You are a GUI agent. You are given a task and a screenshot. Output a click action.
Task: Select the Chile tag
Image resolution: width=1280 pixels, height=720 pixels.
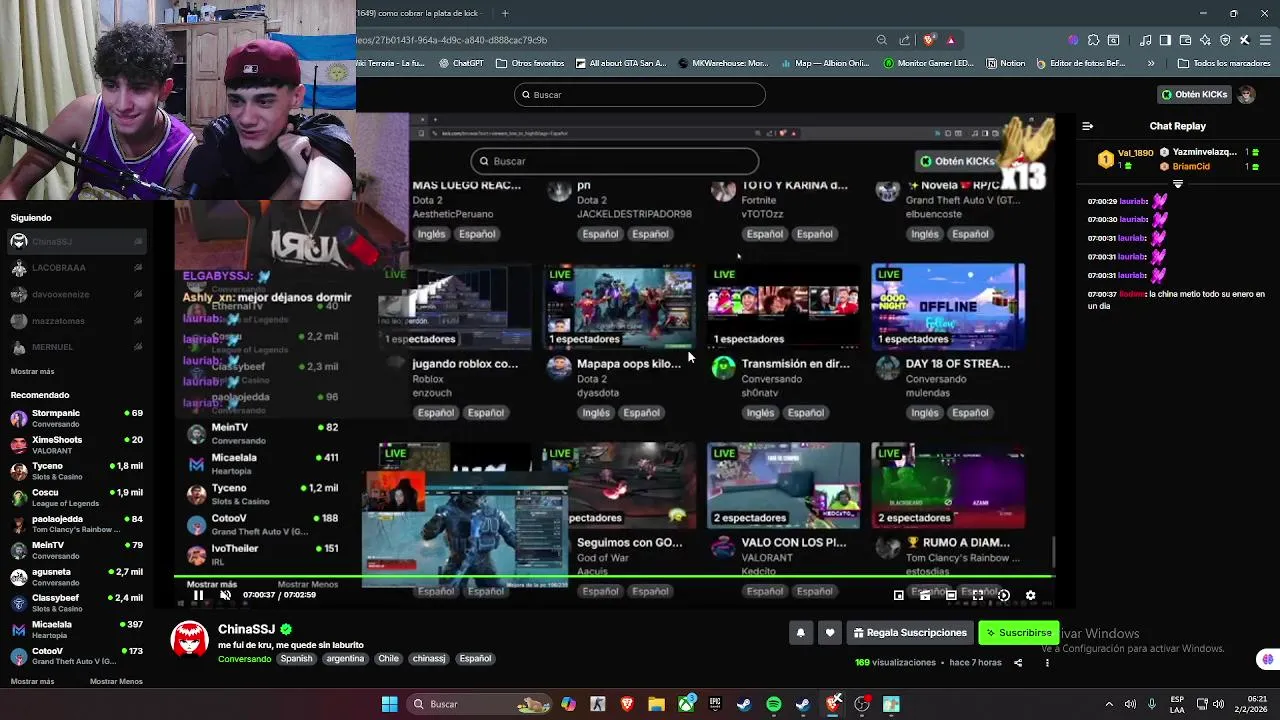[x=388, y=659]
